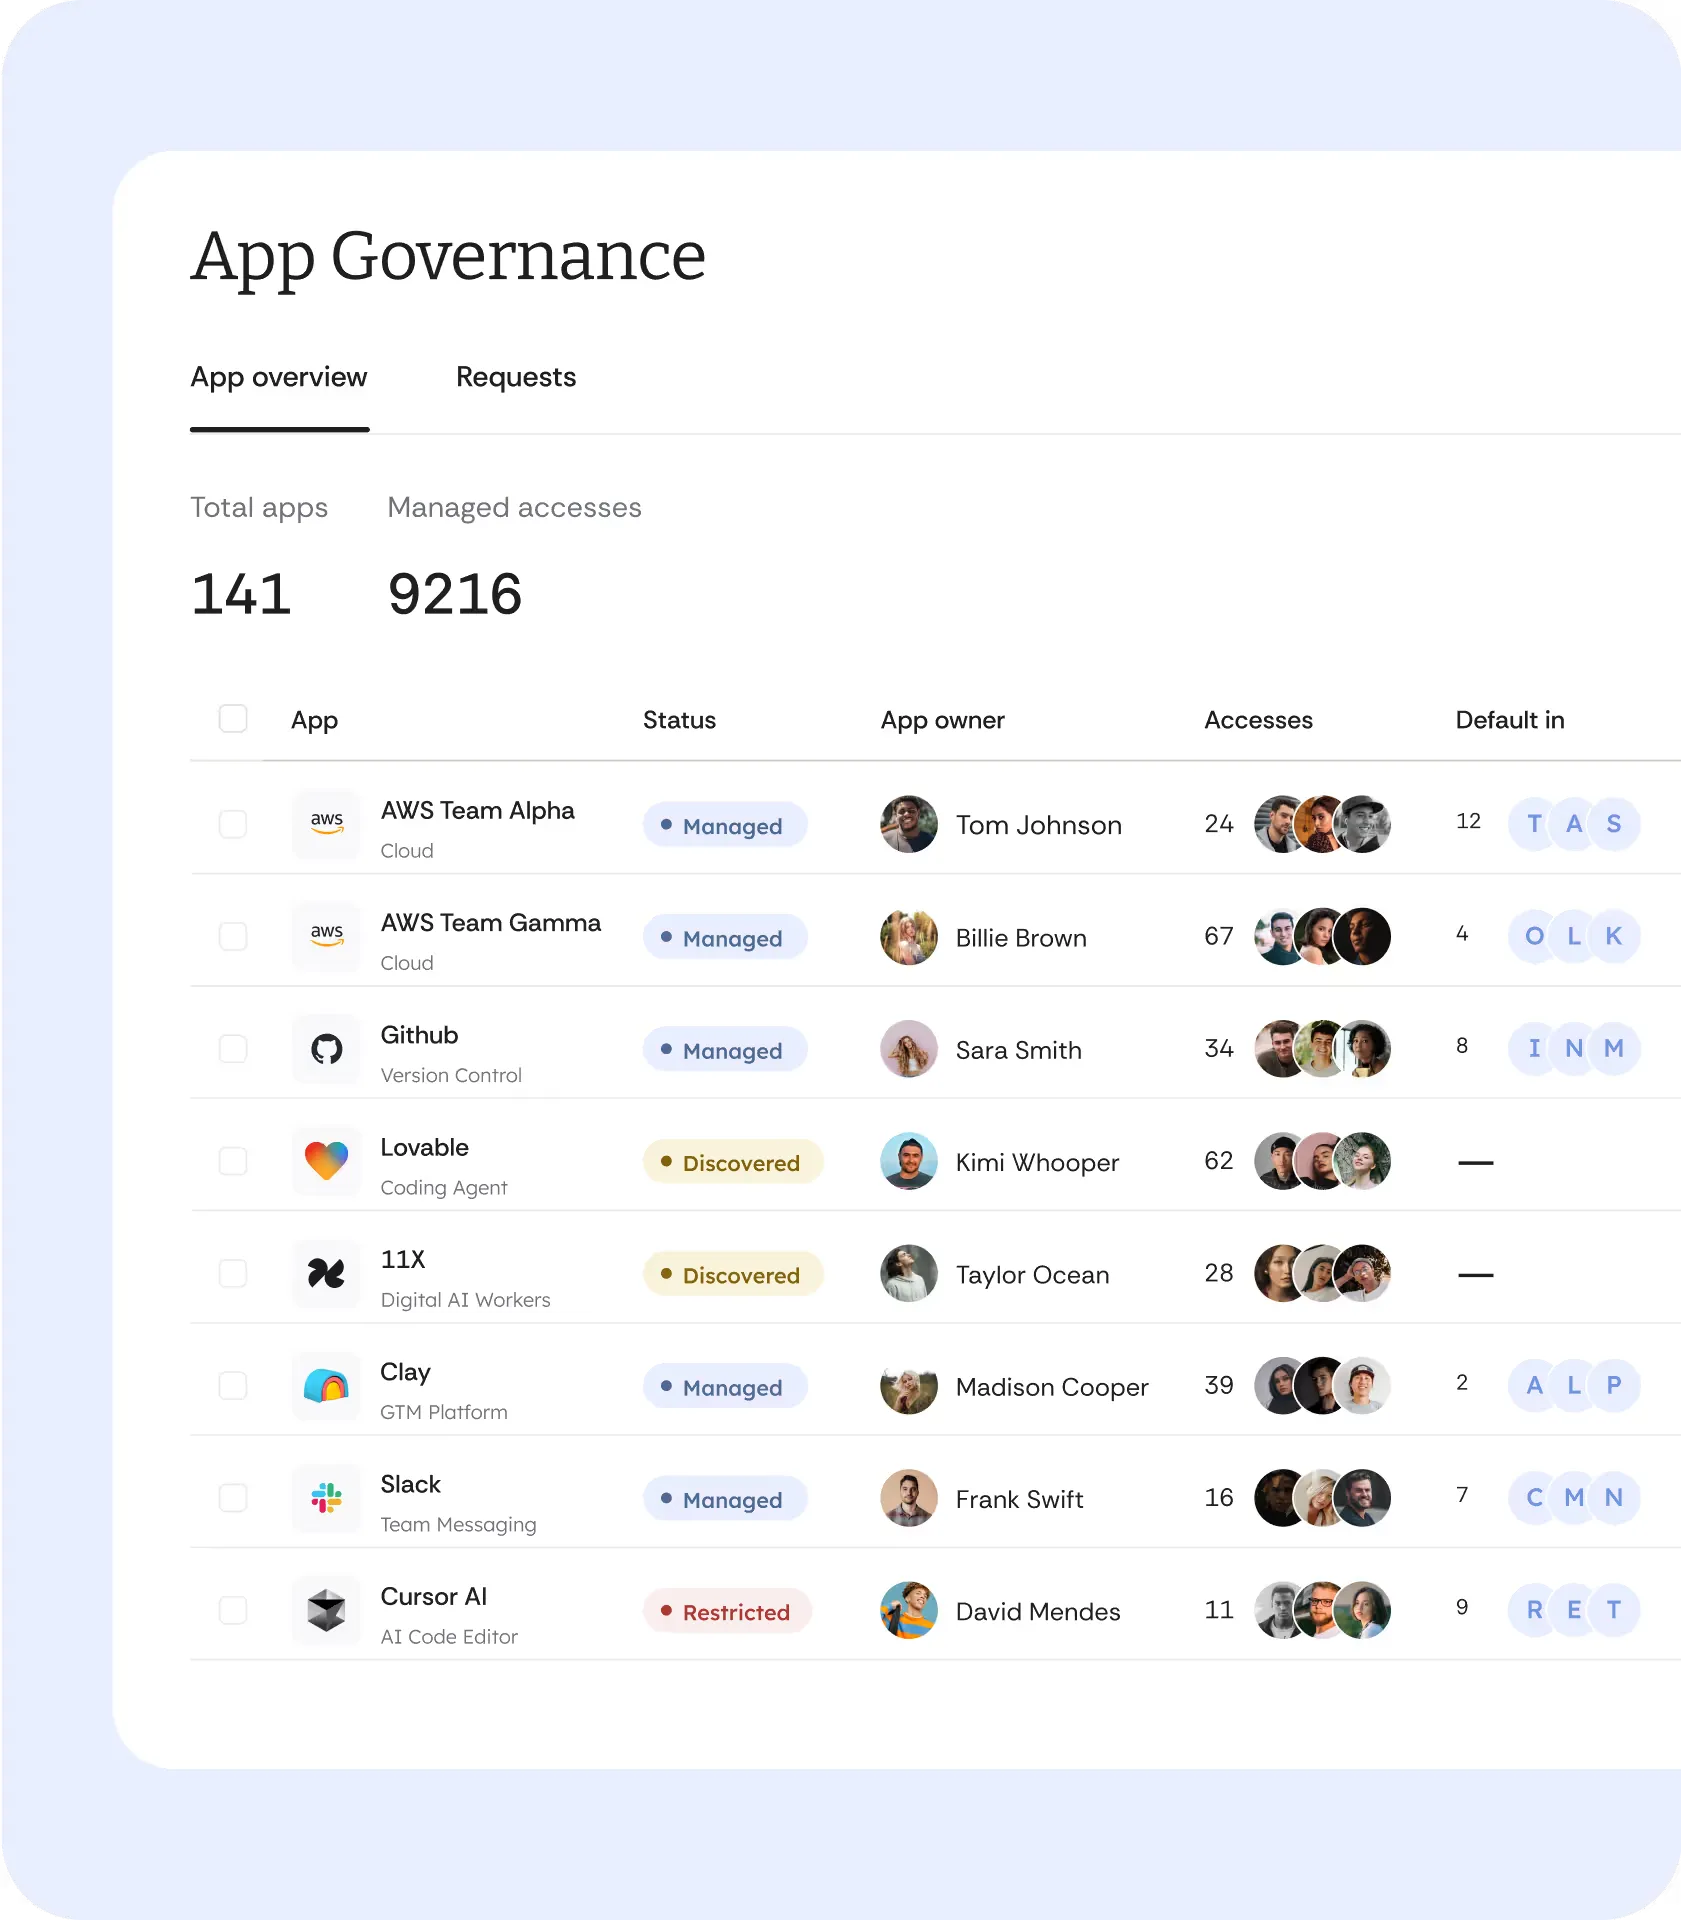
Task: Open the Lovable heart icon
Action: point(326,1161)
